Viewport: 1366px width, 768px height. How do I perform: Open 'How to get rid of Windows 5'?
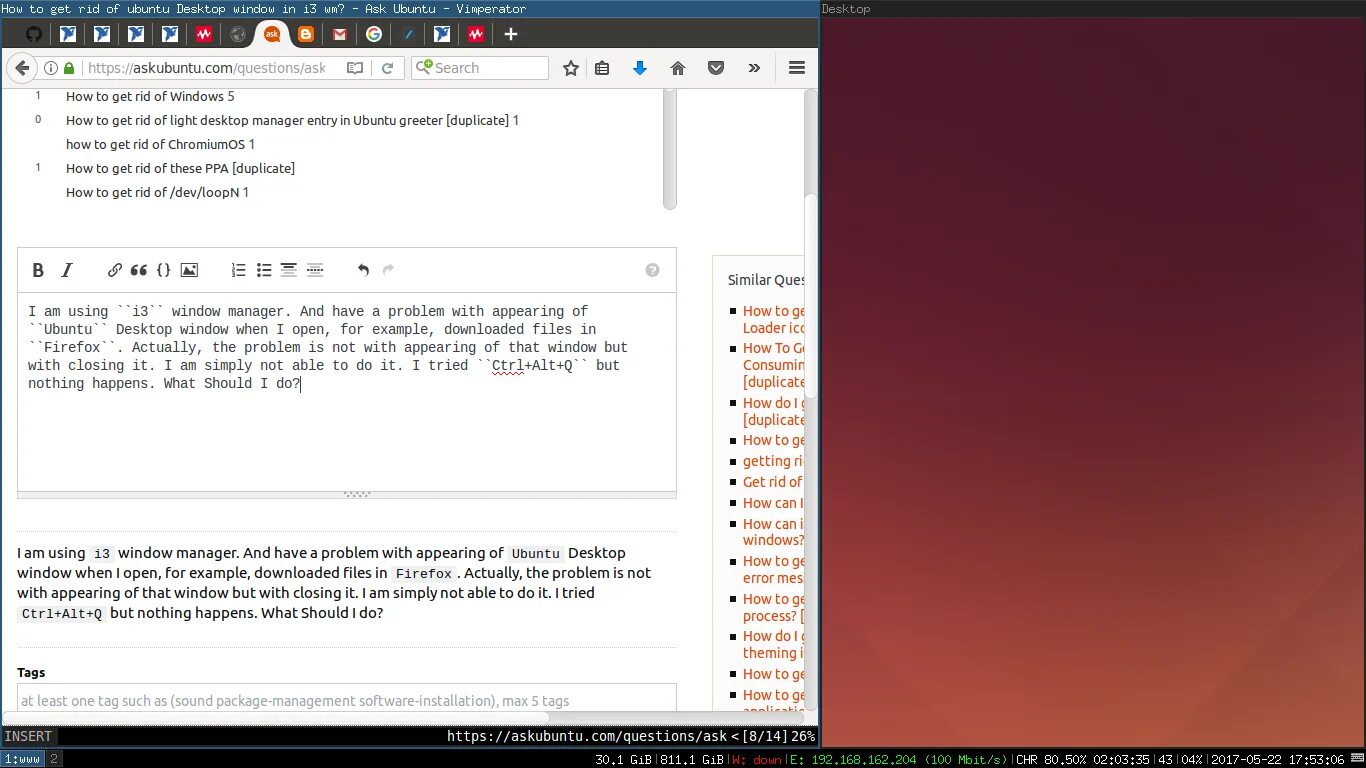click(150, 96)
